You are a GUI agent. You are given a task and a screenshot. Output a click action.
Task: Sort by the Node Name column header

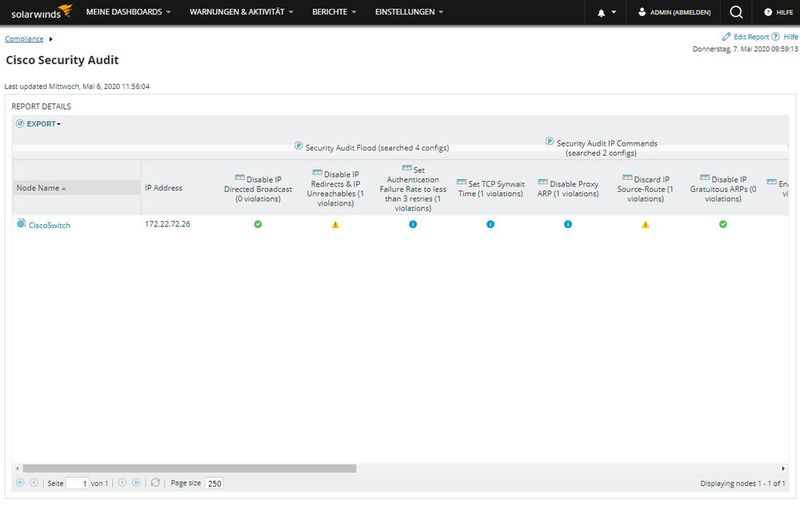click(x=77, y=188)
